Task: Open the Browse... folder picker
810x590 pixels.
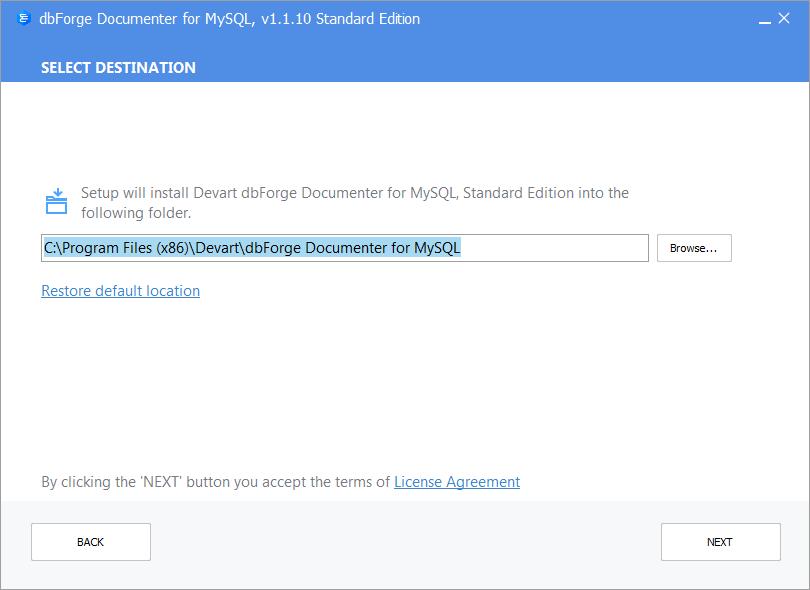Action: pos(694,248)
